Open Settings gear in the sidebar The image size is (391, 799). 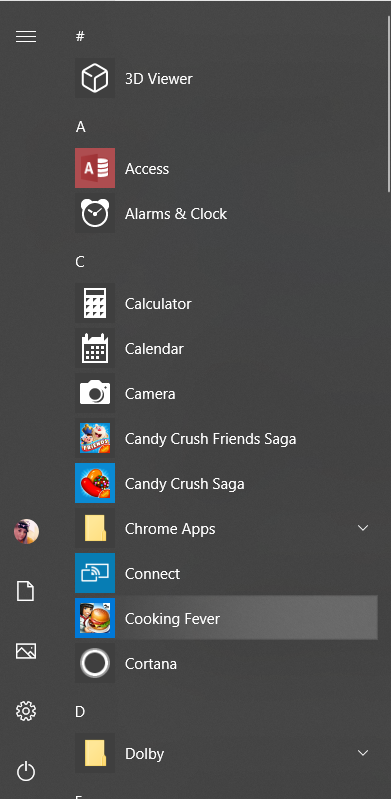[x=26, y=710]
